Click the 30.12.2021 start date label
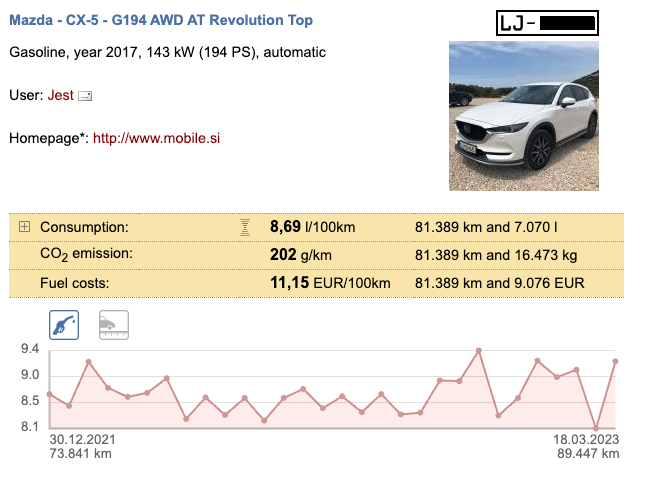The height and width of the screenshot is (480, 651). tap(82, 439)
